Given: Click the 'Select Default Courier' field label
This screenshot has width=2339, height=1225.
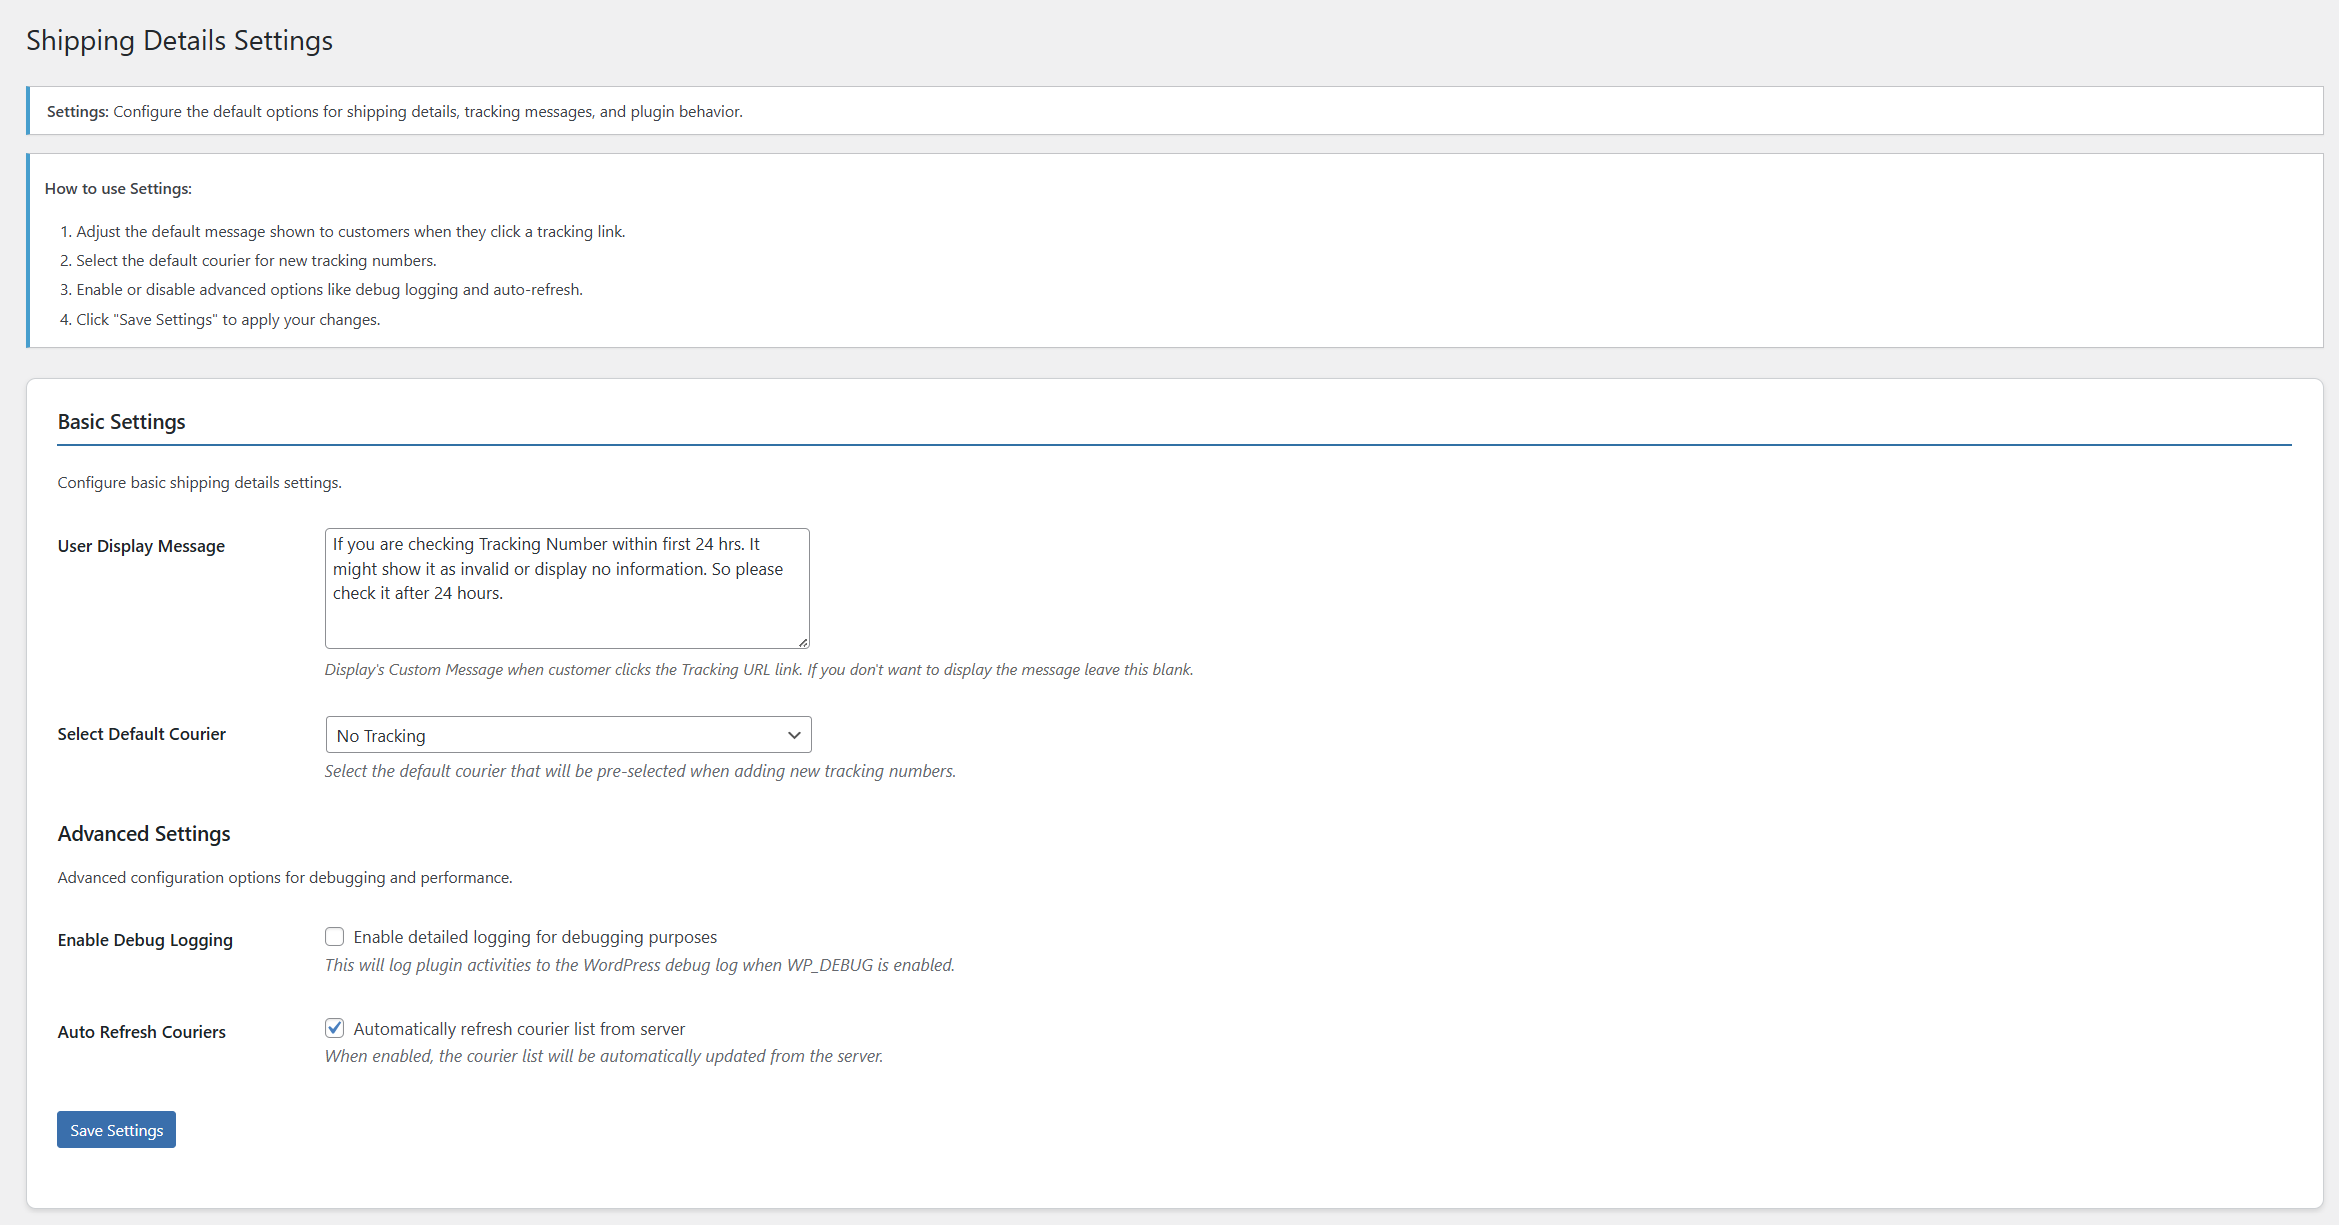Looking at the screenshot, I should tap(141, 734).
